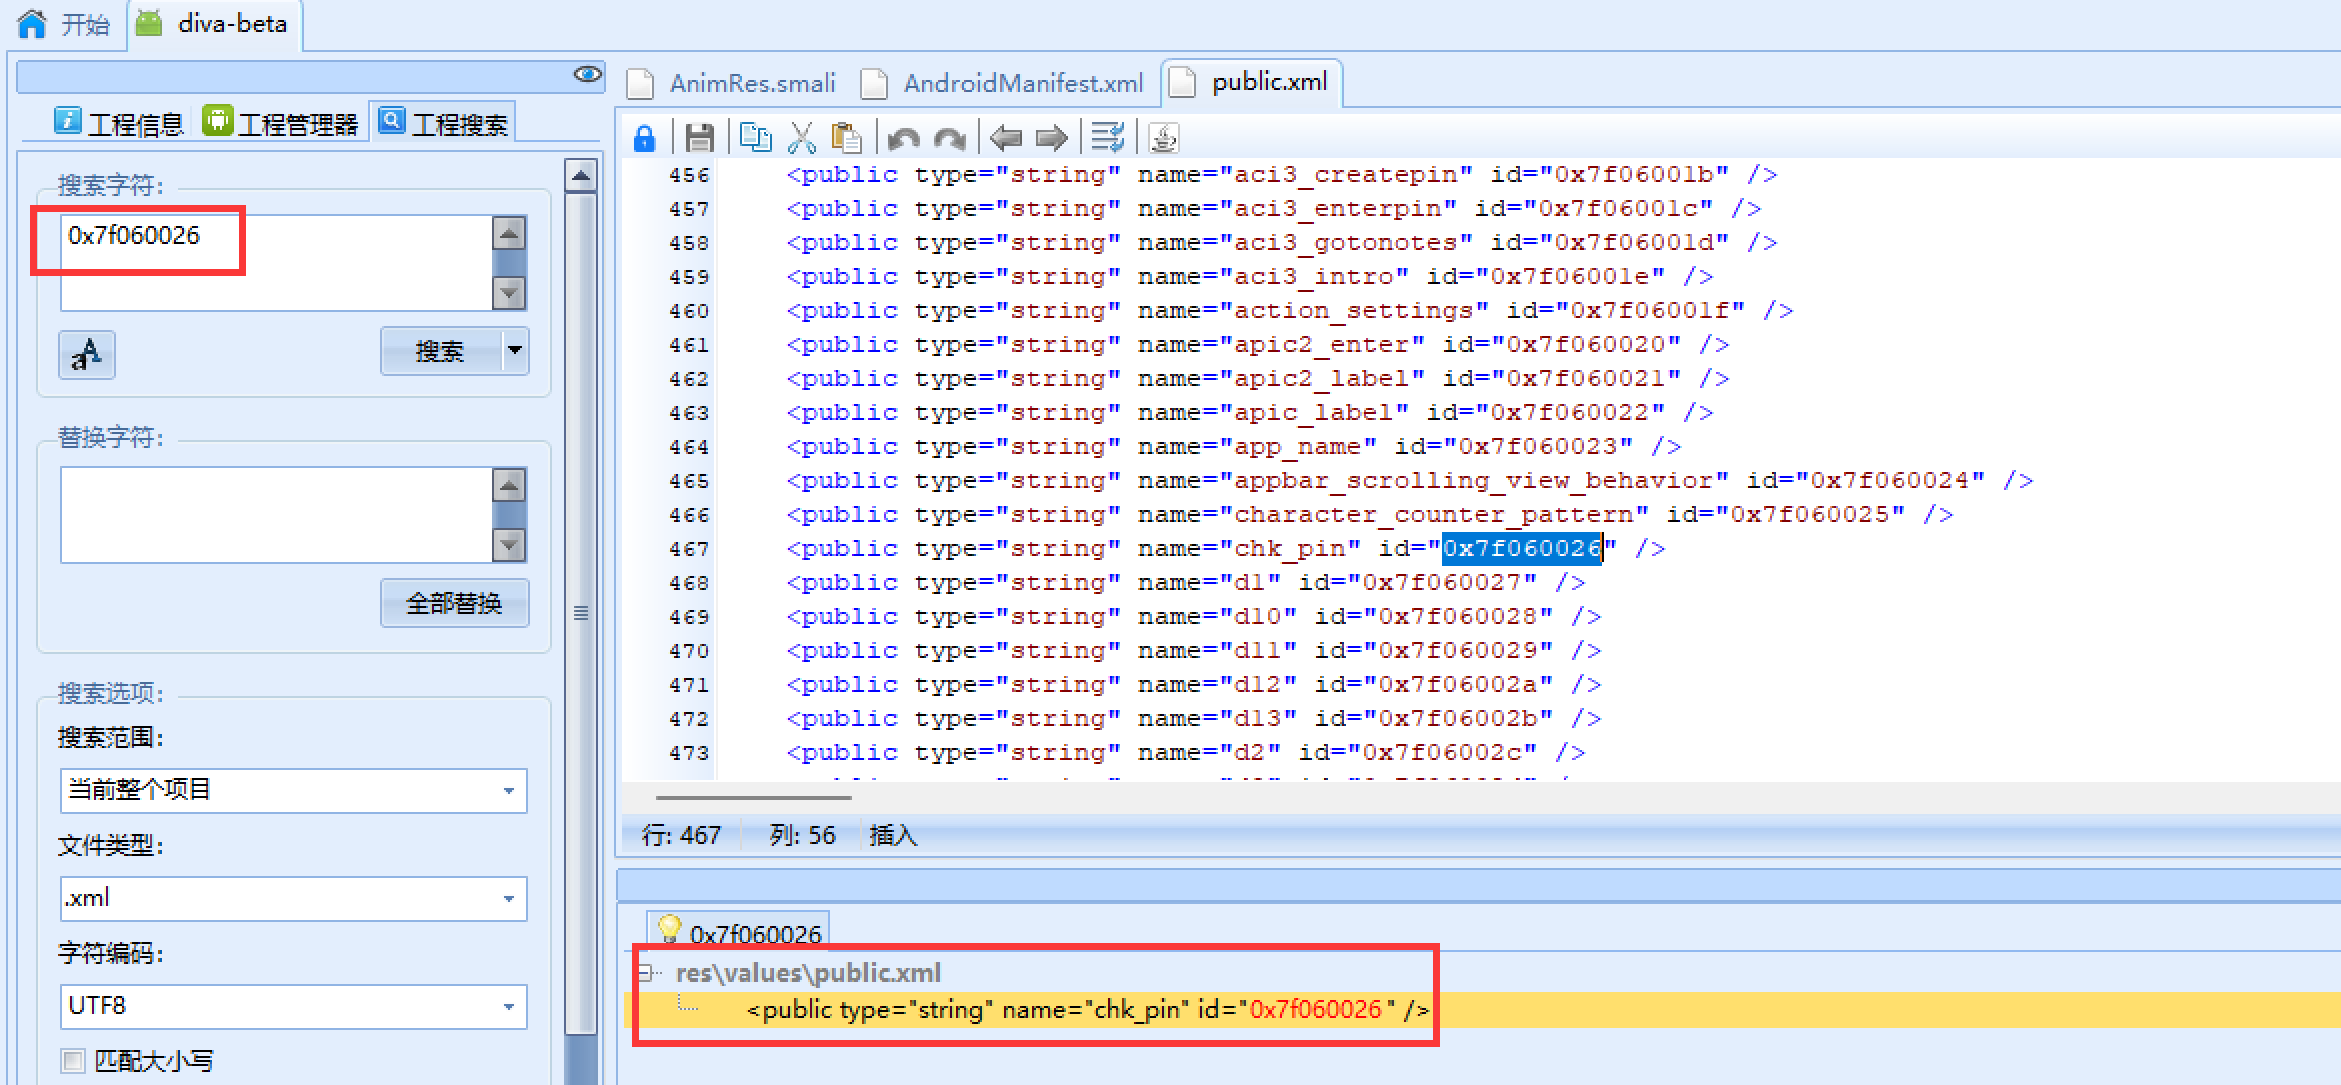2341x1085 pixels.
Task: Click the word-wrap lines icon
Action: point(1108,137)
